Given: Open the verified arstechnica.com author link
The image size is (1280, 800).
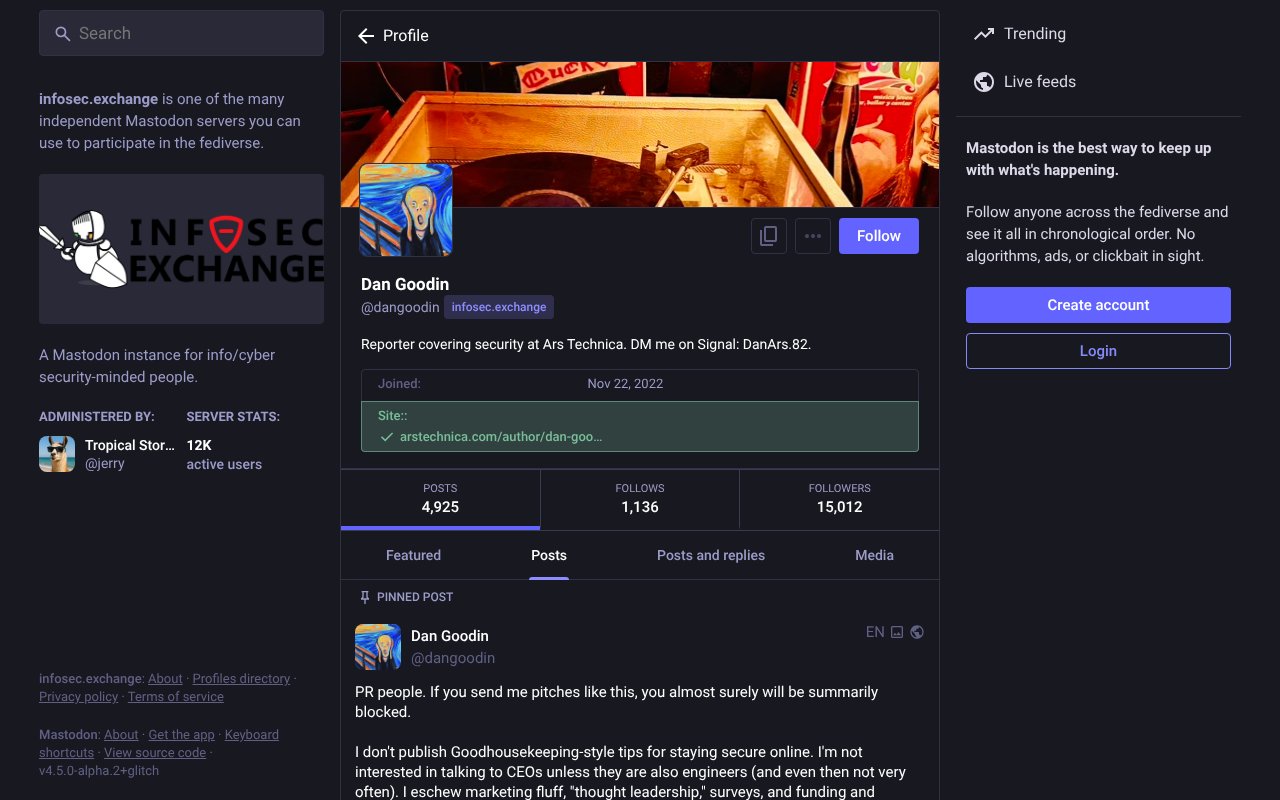Looking at the screenshot, I should pyautogui.click(x=500, y=437).
